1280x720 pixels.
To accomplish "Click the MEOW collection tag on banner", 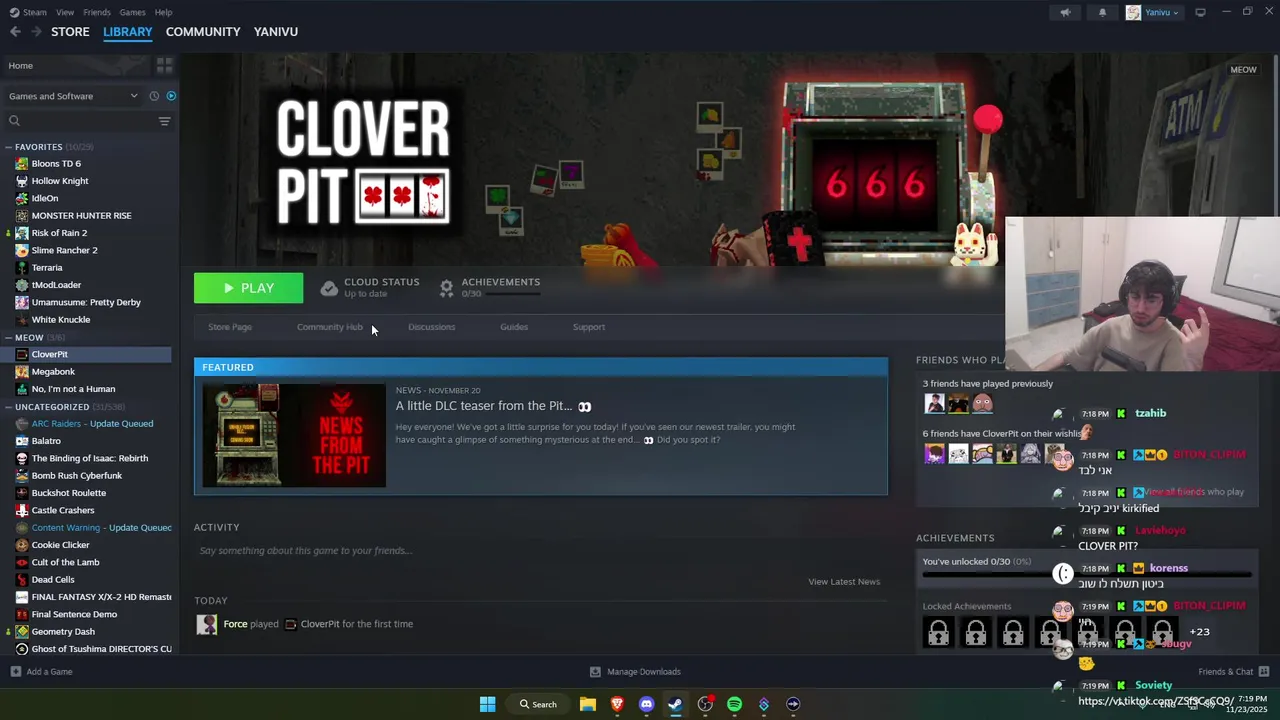I will coord(1243,70).
